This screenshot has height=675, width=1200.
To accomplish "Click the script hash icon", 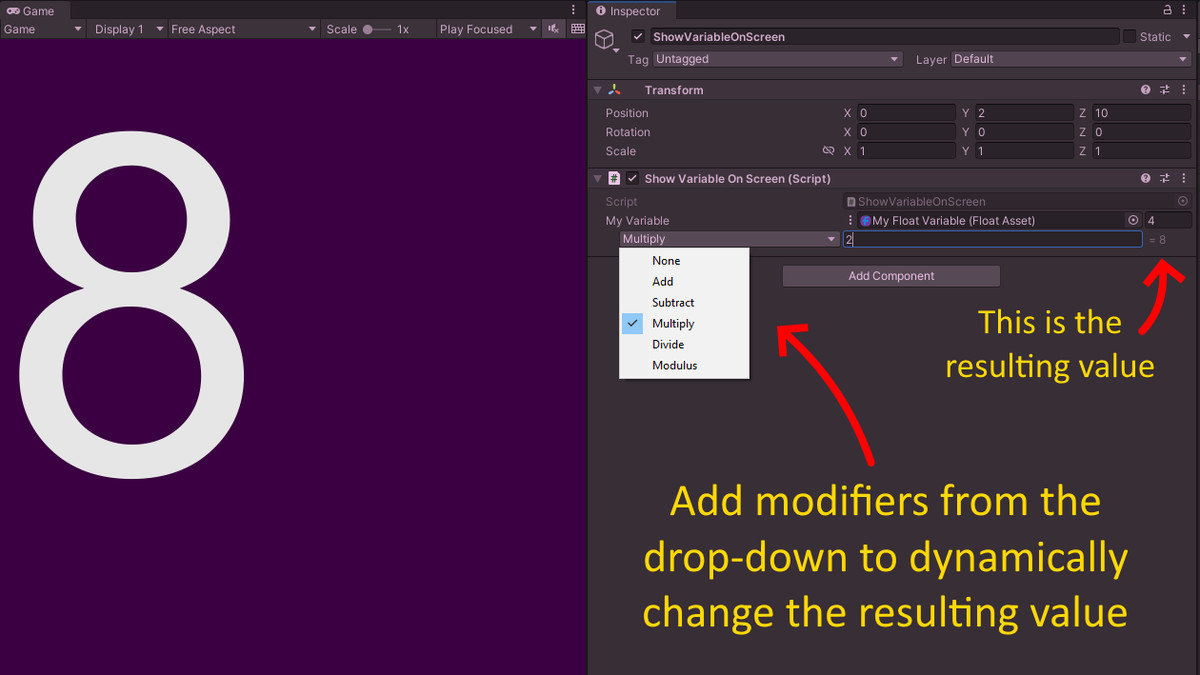I will coord(614,178).
